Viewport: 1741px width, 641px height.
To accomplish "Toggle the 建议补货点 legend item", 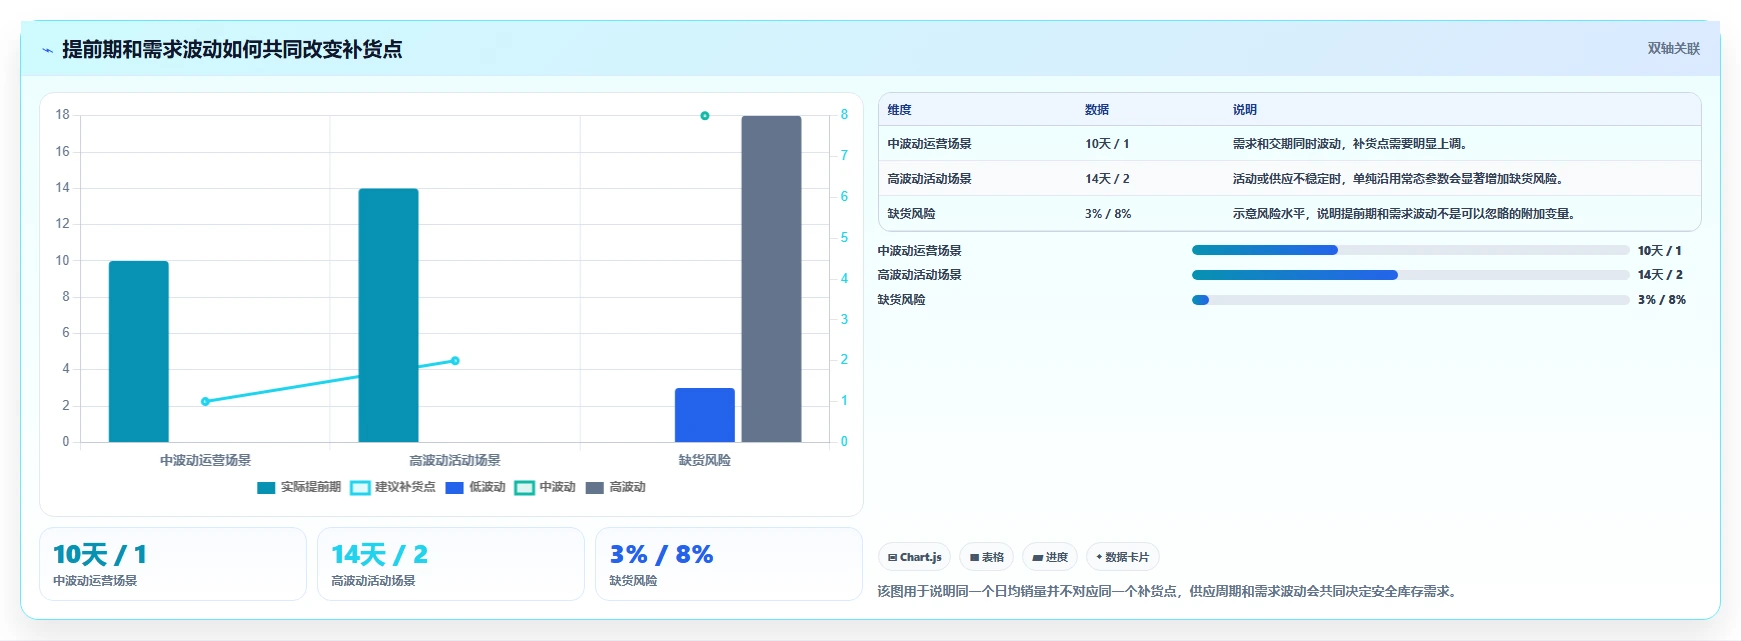I will pyautogui.click(x=393, y=487).
